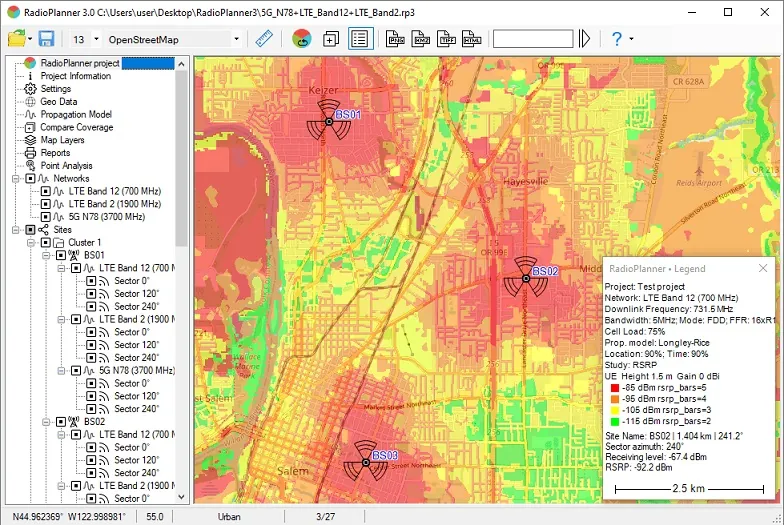
Task: Collapse the Networks tree node
Action: pos(16,178)
